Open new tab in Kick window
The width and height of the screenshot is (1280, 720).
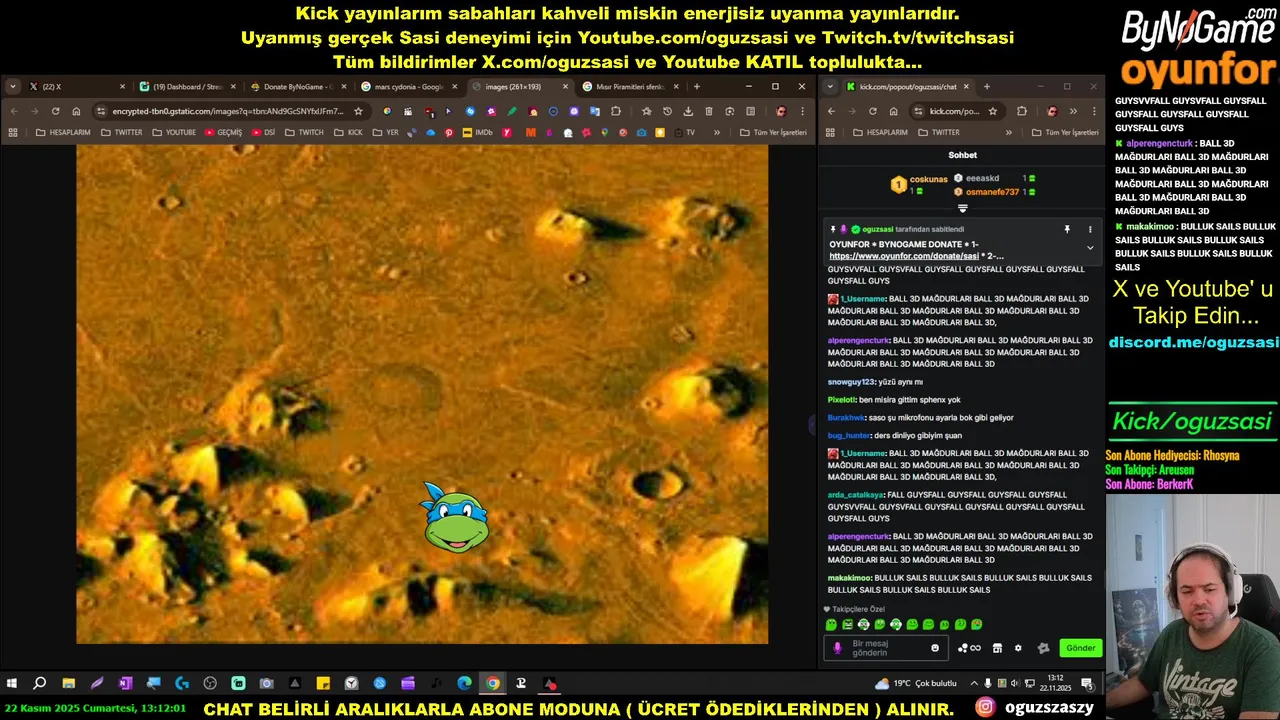click(986, 87)
